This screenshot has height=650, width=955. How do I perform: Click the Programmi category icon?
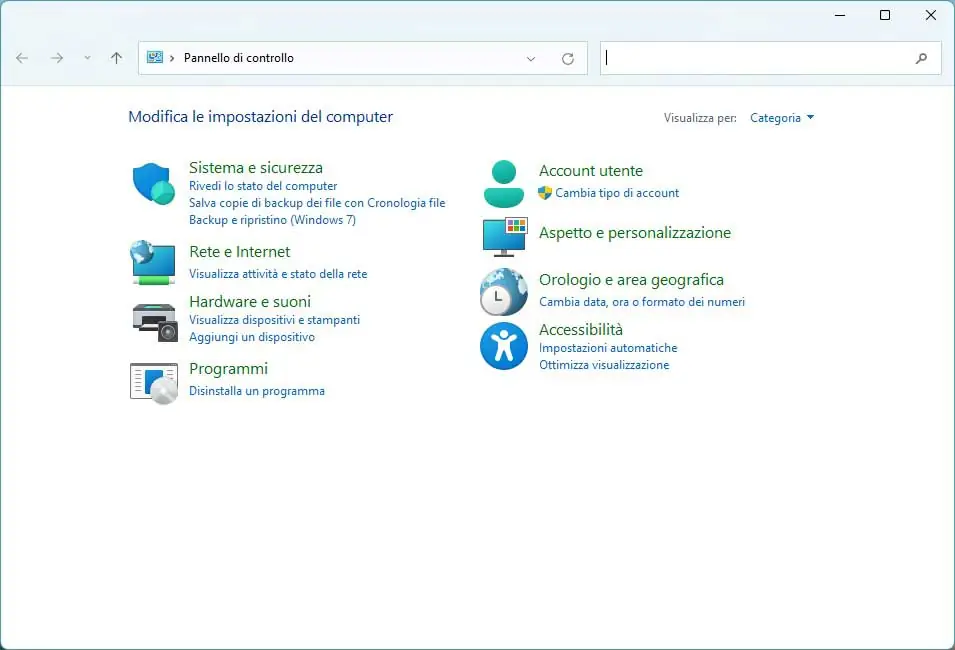pos(152,383)
